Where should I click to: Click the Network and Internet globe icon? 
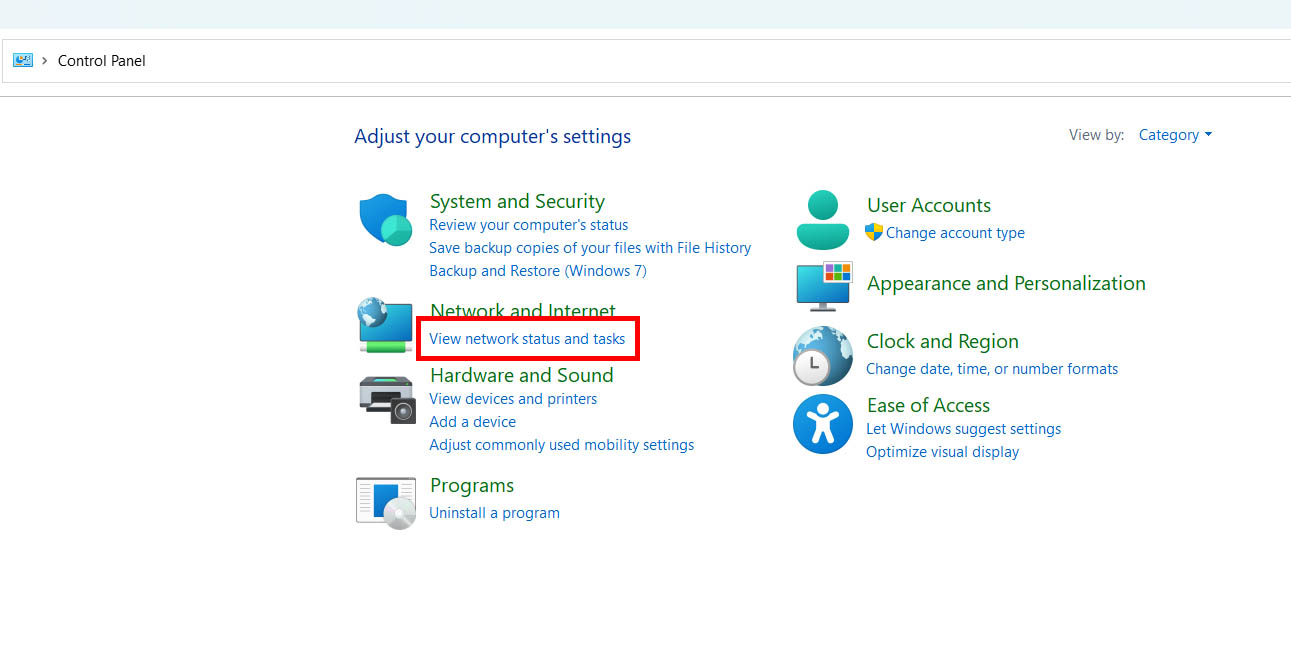pyautogui.click(x=386, y=325)
